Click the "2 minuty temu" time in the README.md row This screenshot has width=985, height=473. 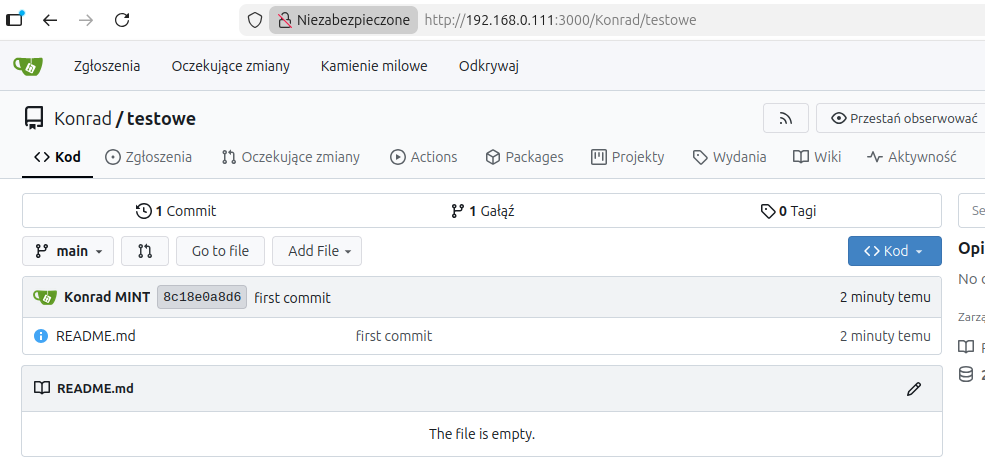coord(885,336)
